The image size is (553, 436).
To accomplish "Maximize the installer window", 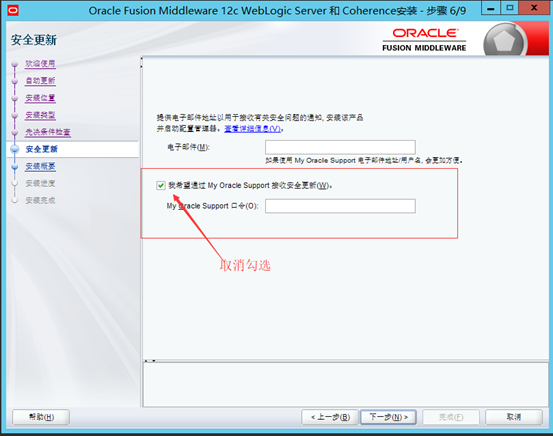I will [x=510, y=8].
